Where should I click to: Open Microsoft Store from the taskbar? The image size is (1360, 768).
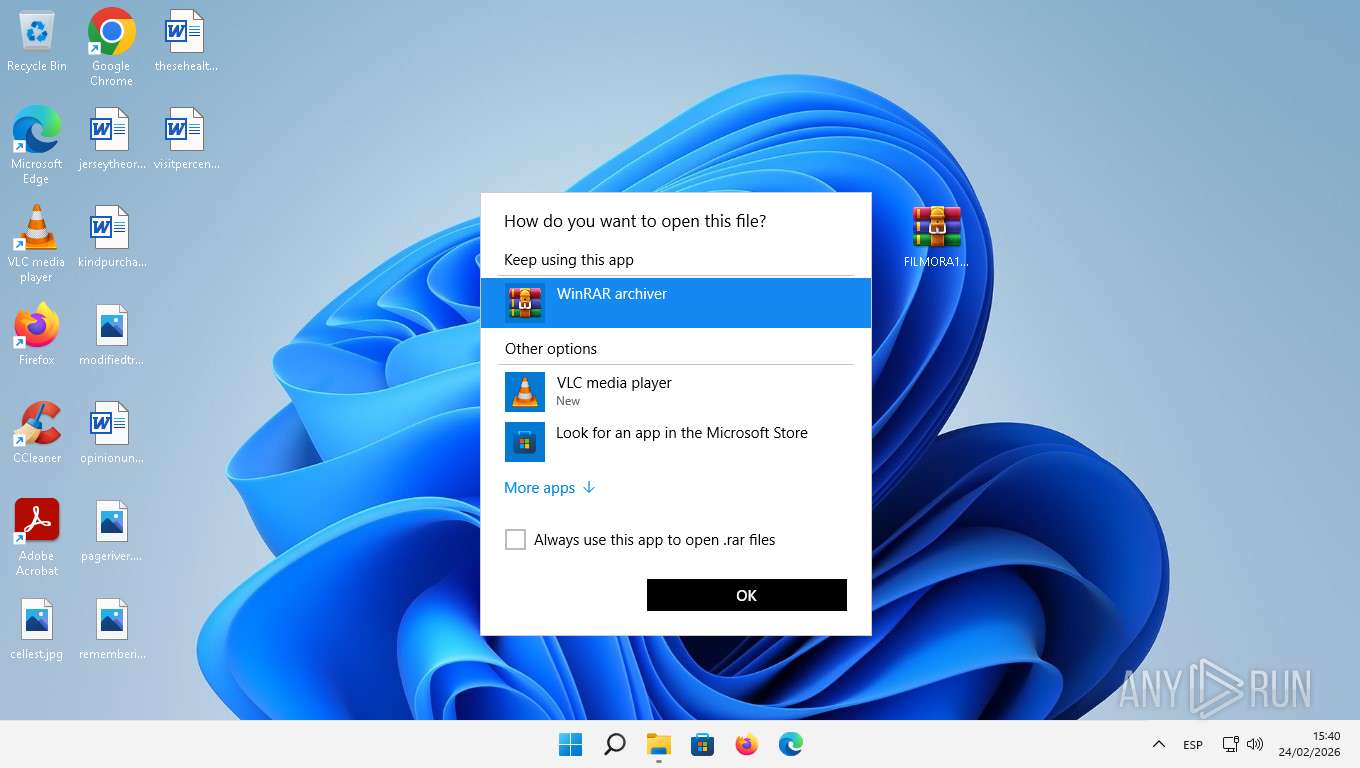point(703,744)
